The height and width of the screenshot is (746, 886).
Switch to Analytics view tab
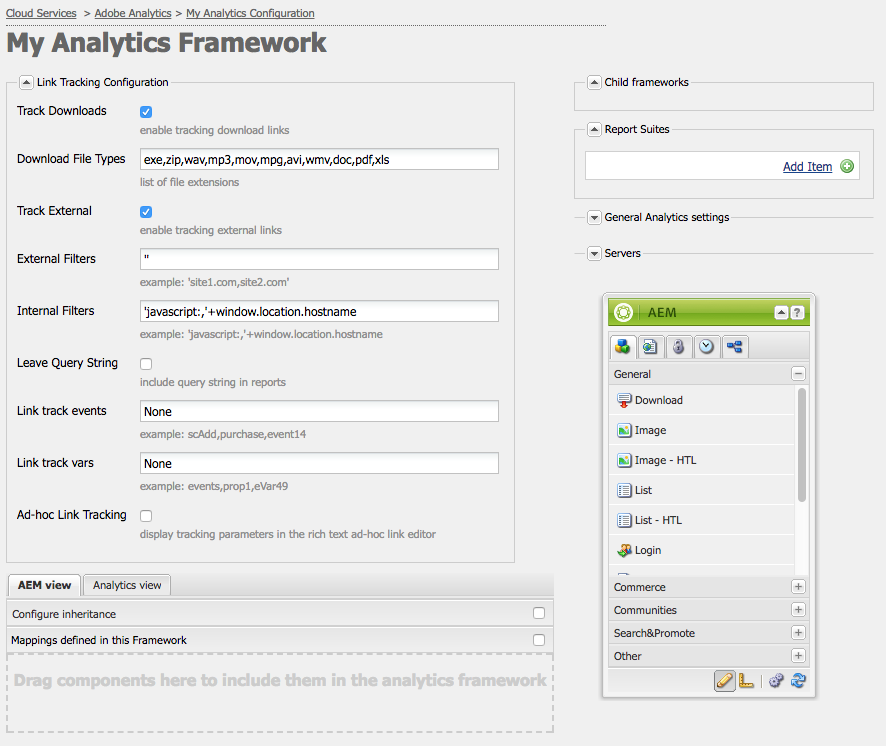click(x=127, y=585)
